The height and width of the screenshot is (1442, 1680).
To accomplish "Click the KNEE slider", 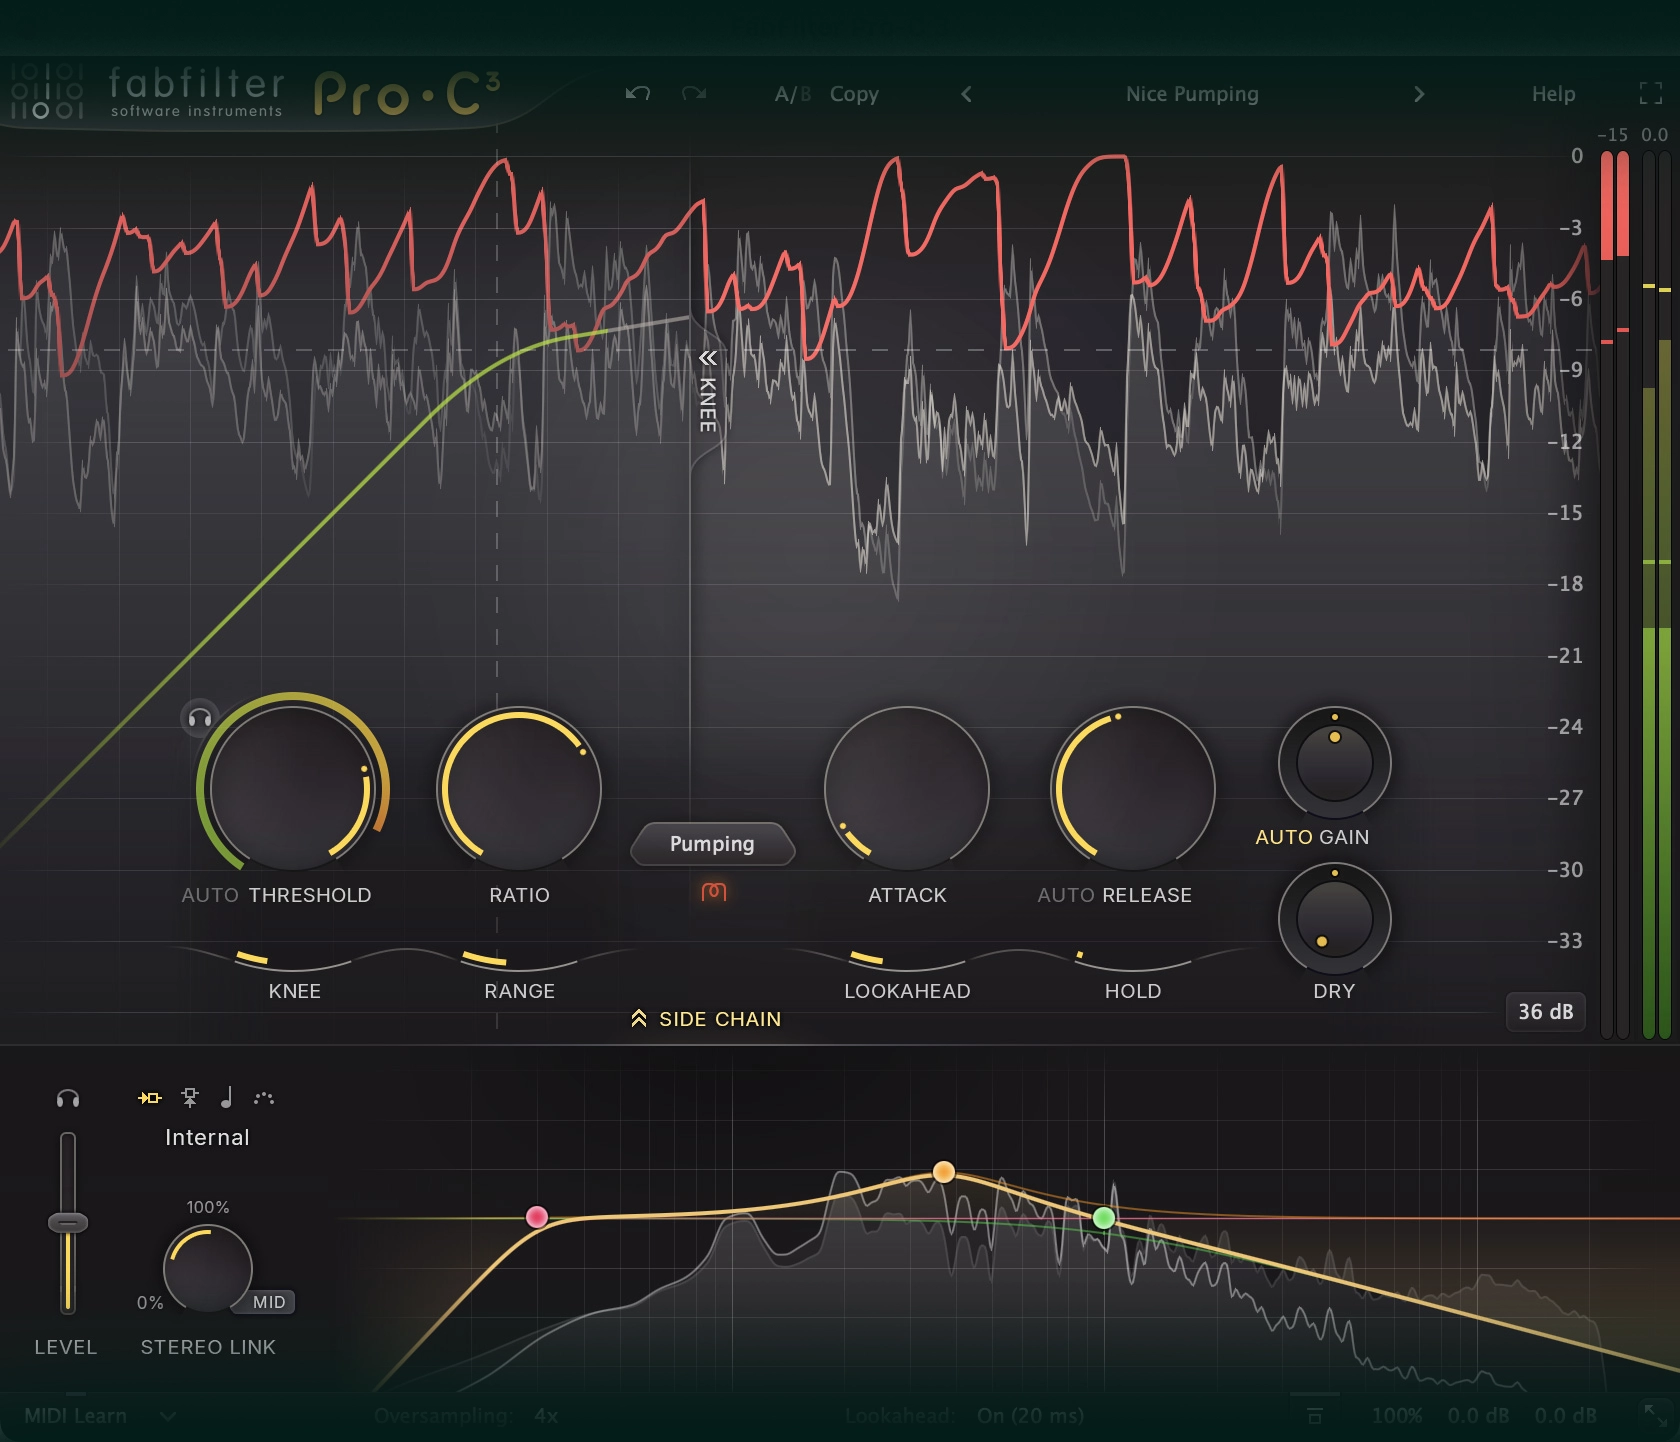I will coord(294,960).
